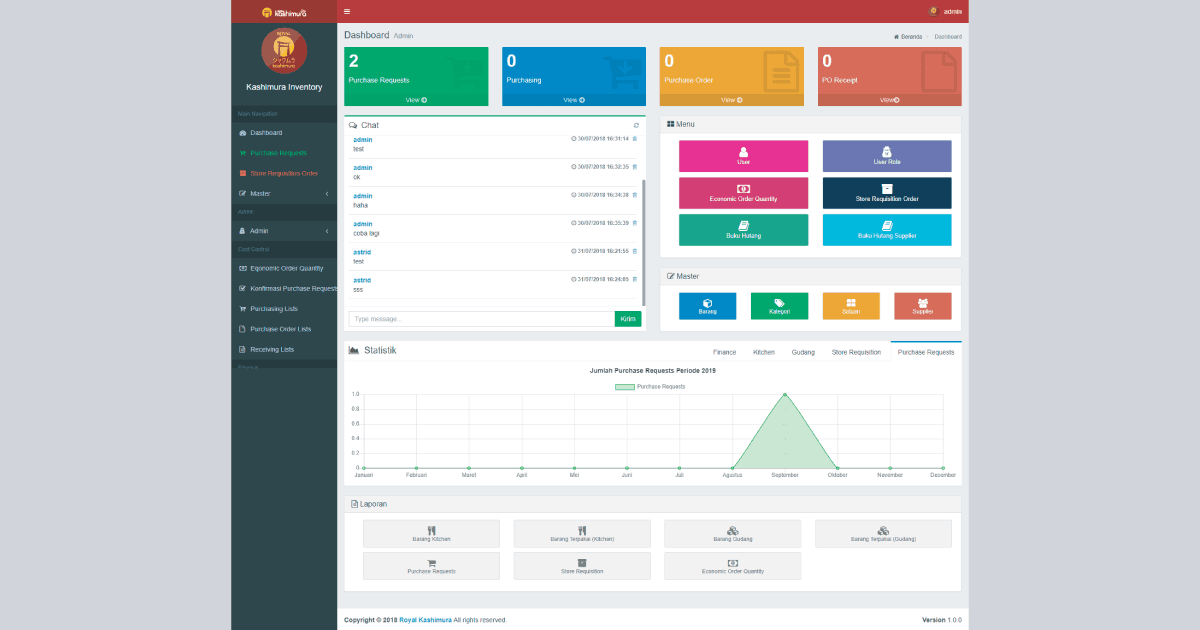
Task: Click the Kirim send button
Action: [x=628, y=319]
